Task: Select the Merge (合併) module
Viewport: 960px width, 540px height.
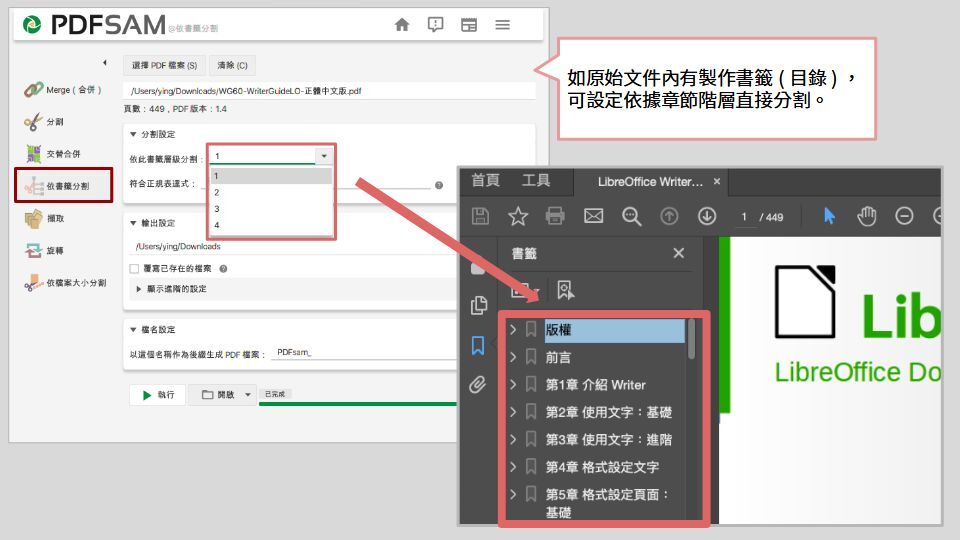Action: [x=62, y=89]
